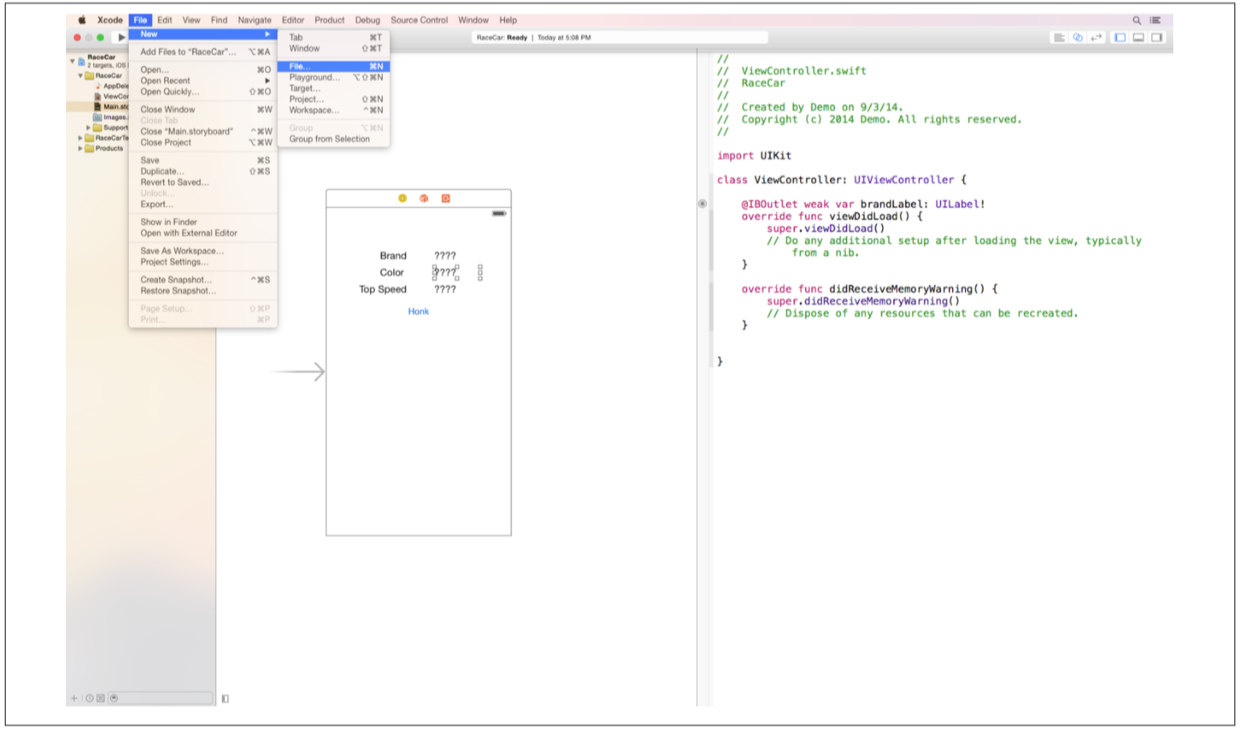Show recent files with clock filter icon
The image size is (1240, 731).
coord(89,698)
